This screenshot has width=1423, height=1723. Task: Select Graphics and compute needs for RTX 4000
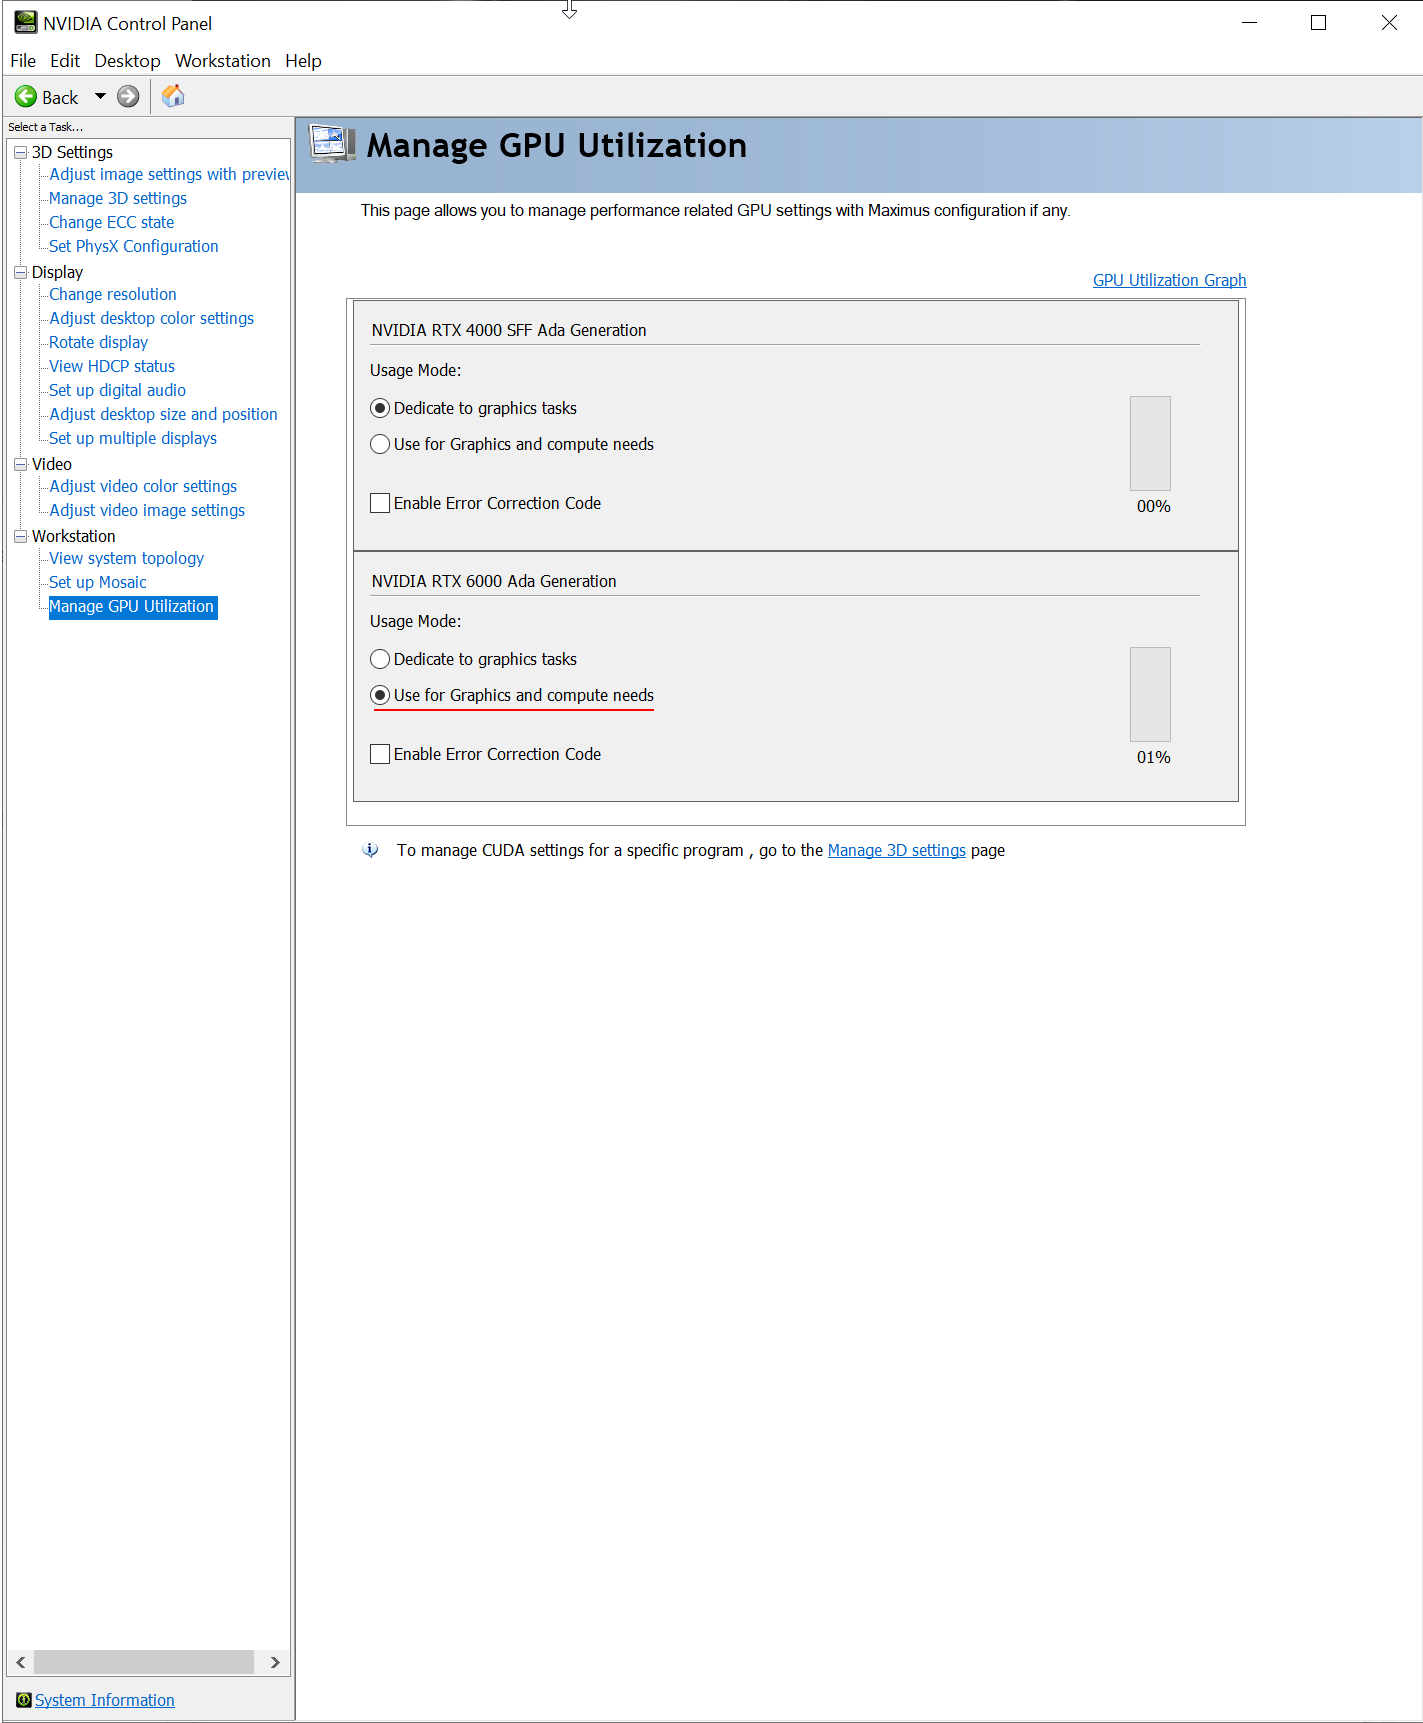point(380,444)
